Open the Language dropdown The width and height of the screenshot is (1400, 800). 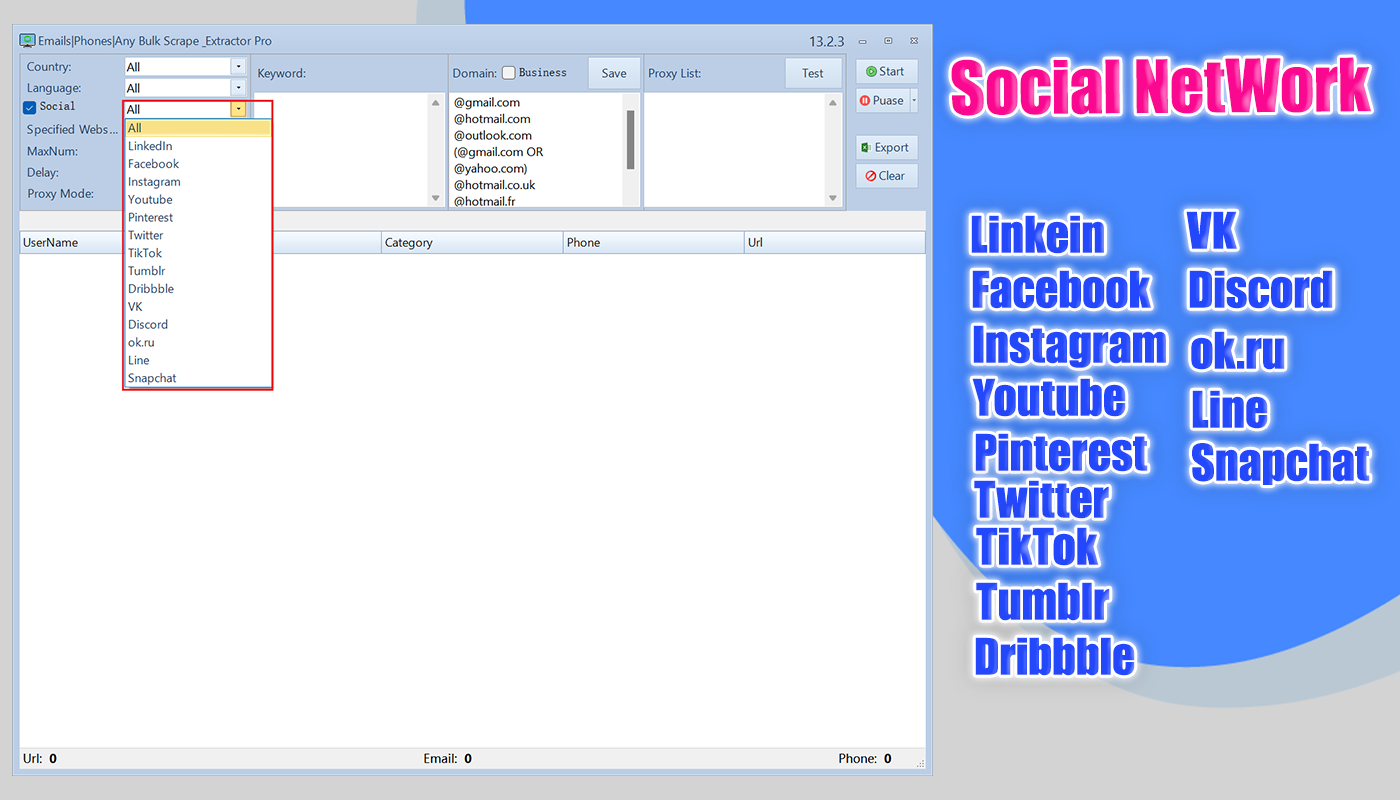[x=238, y=88]
